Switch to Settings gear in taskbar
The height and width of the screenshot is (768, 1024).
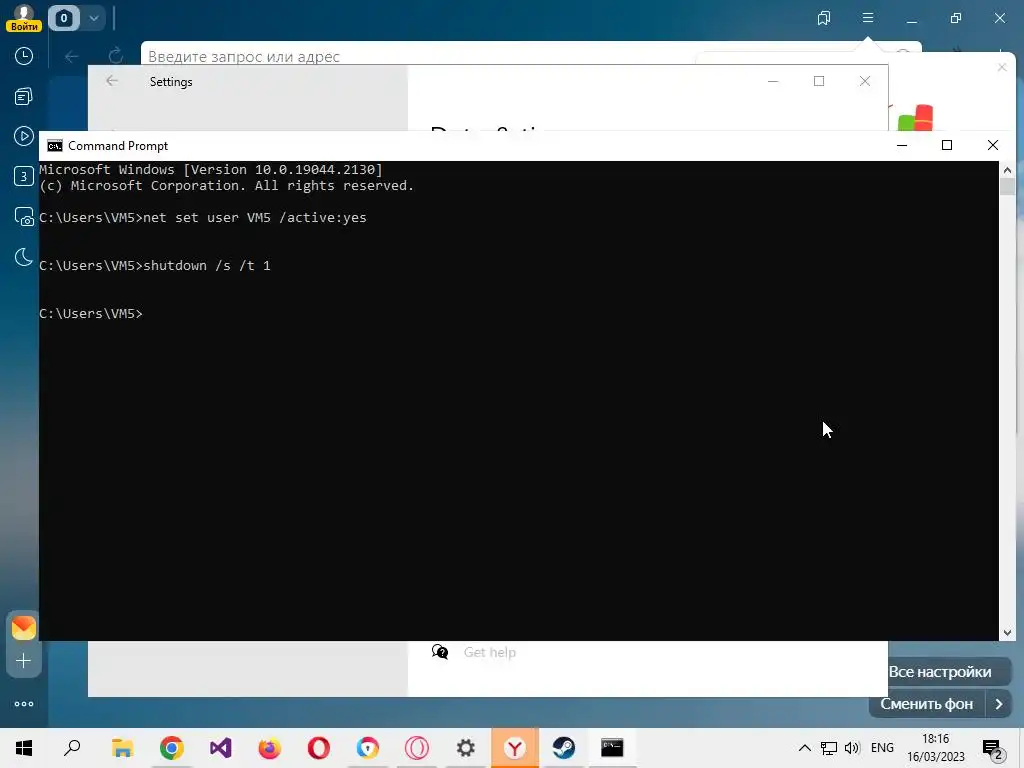tap(466, 748)
